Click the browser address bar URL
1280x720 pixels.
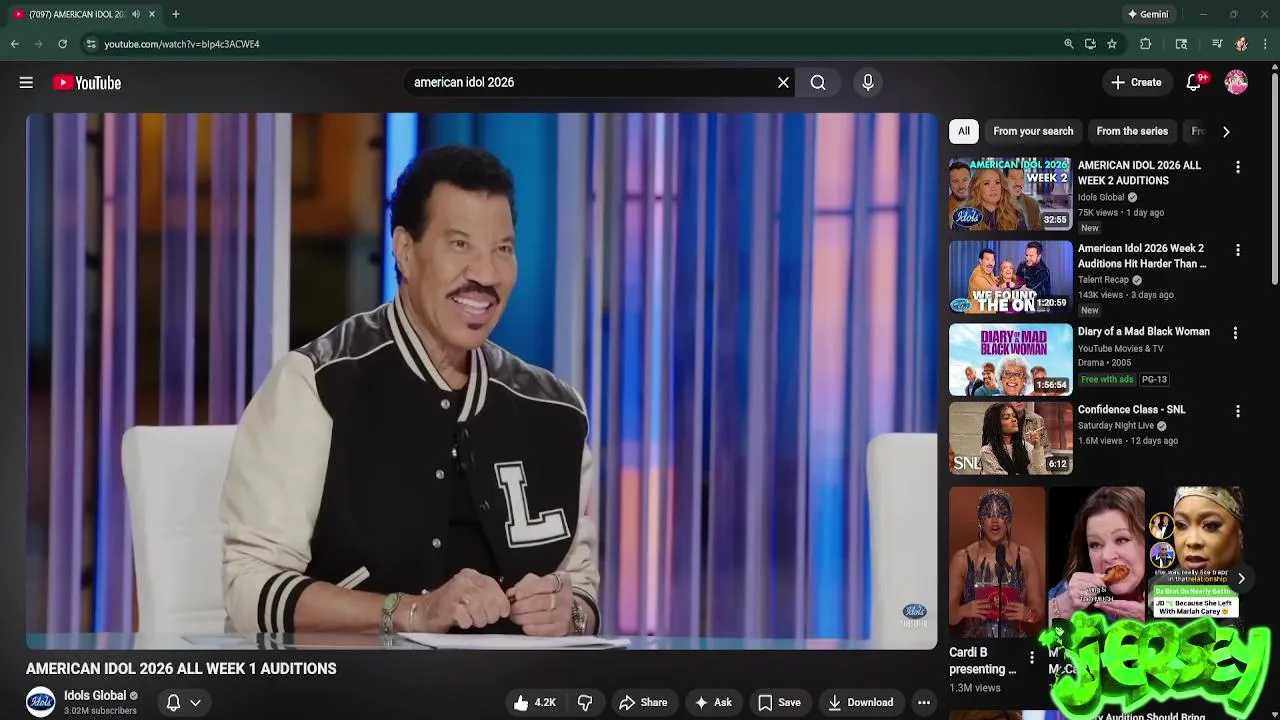[182, 44]
